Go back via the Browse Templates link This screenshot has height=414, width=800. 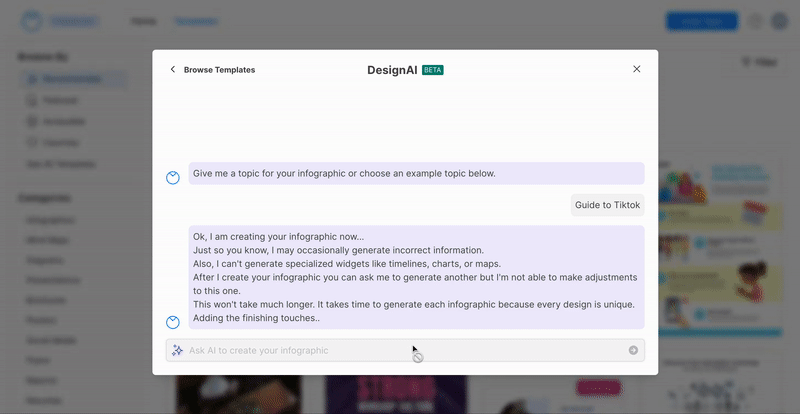(219, 70)
